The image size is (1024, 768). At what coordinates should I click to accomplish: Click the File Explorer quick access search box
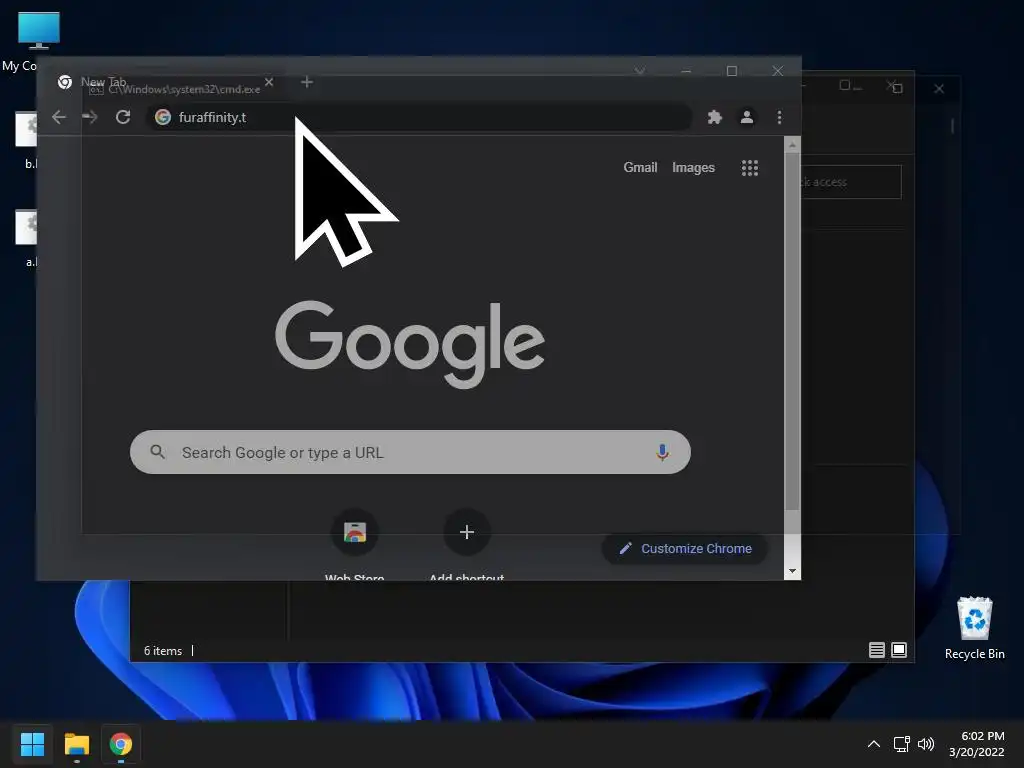click(851, 182)
